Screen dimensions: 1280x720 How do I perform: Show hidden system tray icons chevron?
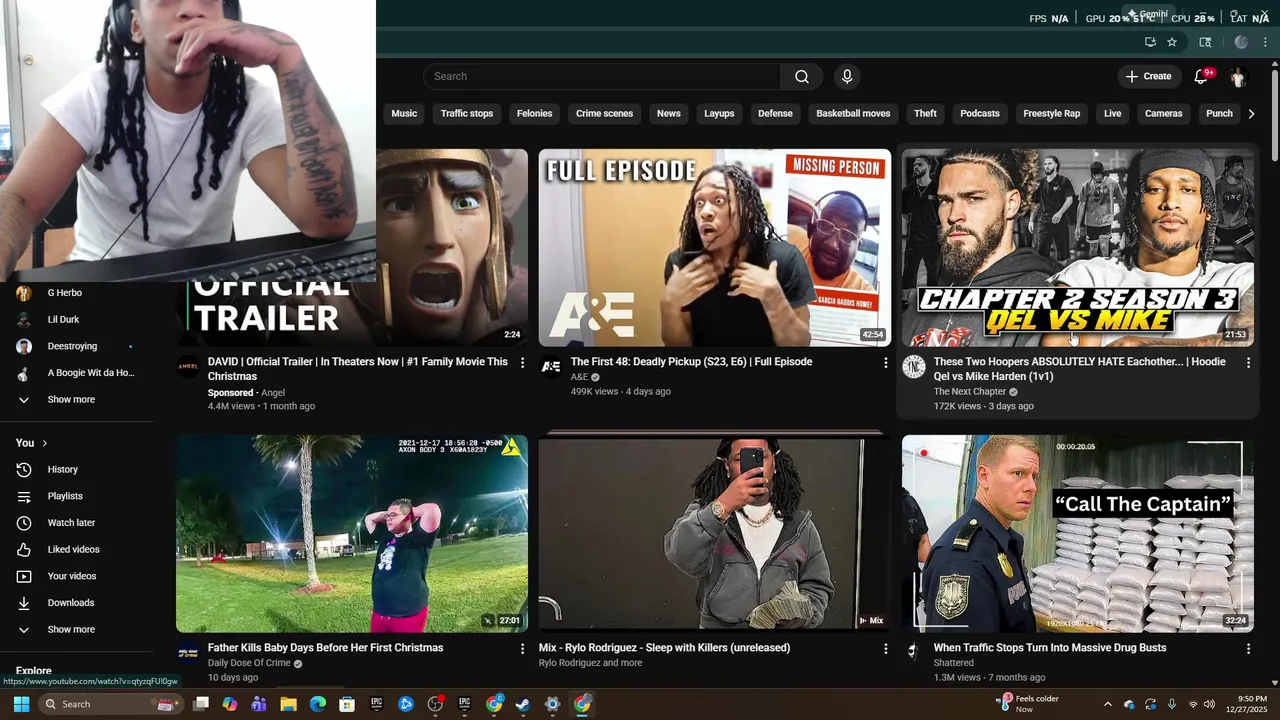pyautogui.click(x=1107, y=704)
